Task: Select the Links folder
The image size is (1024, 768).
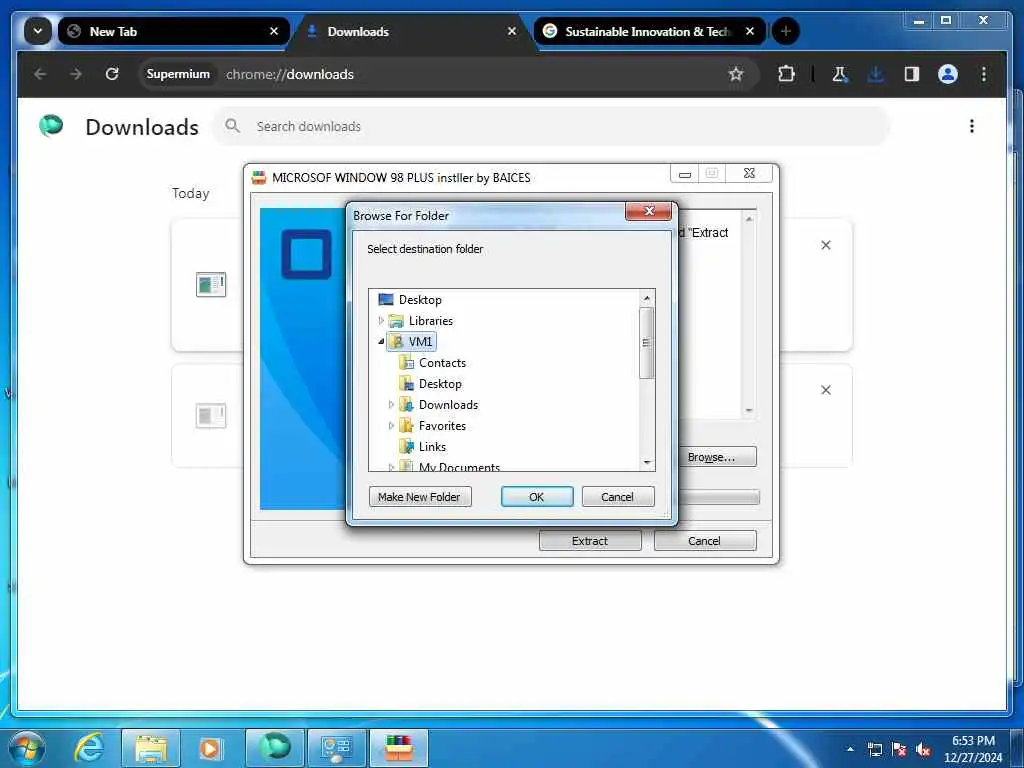Action: pyautogui.click(x=423, y=447)
